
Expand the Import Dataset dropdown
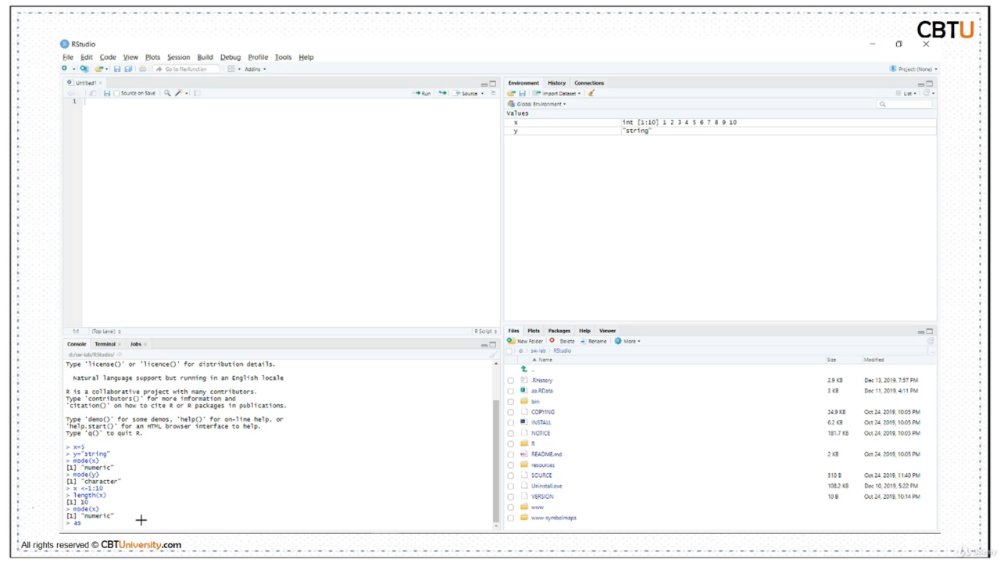[x=557, y=93]
